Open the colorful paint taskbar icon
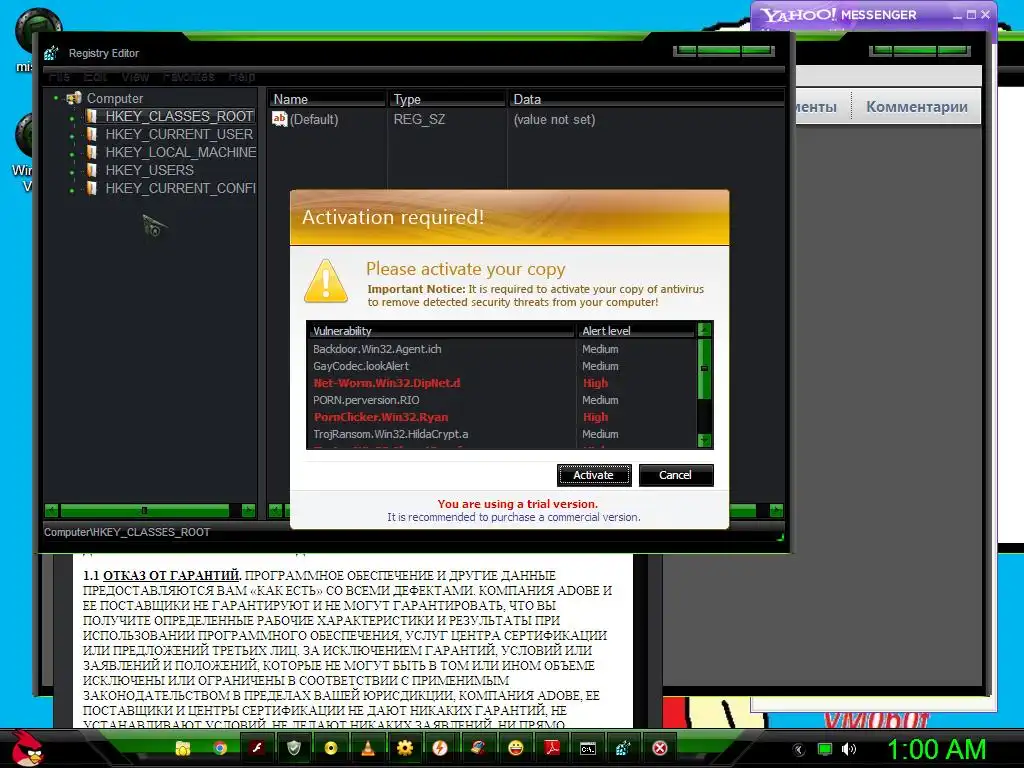Image resolution: width=1024 pixels, height=768 pixels. (x=478, y=748)
